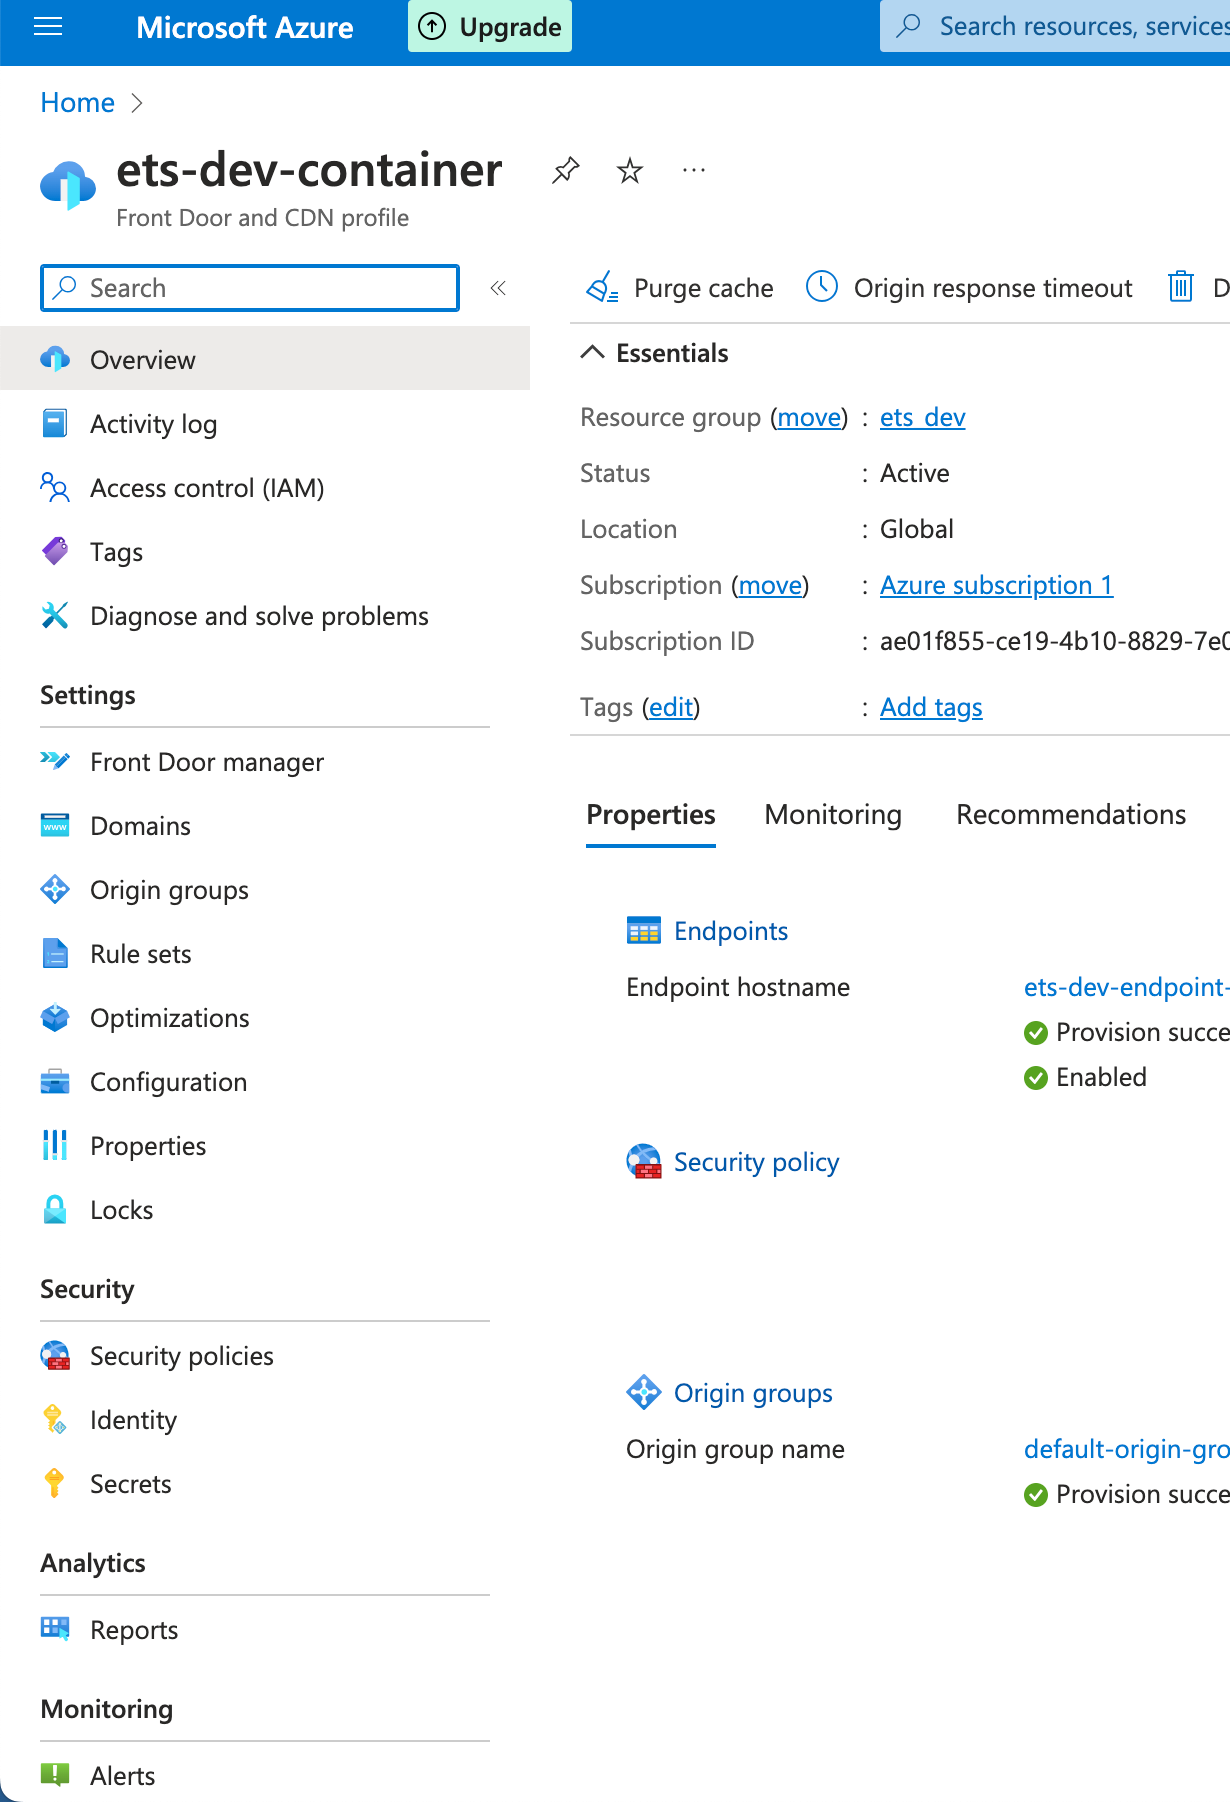
Task: Click the Origin response timeout clock icon
Action: [822, 287]
